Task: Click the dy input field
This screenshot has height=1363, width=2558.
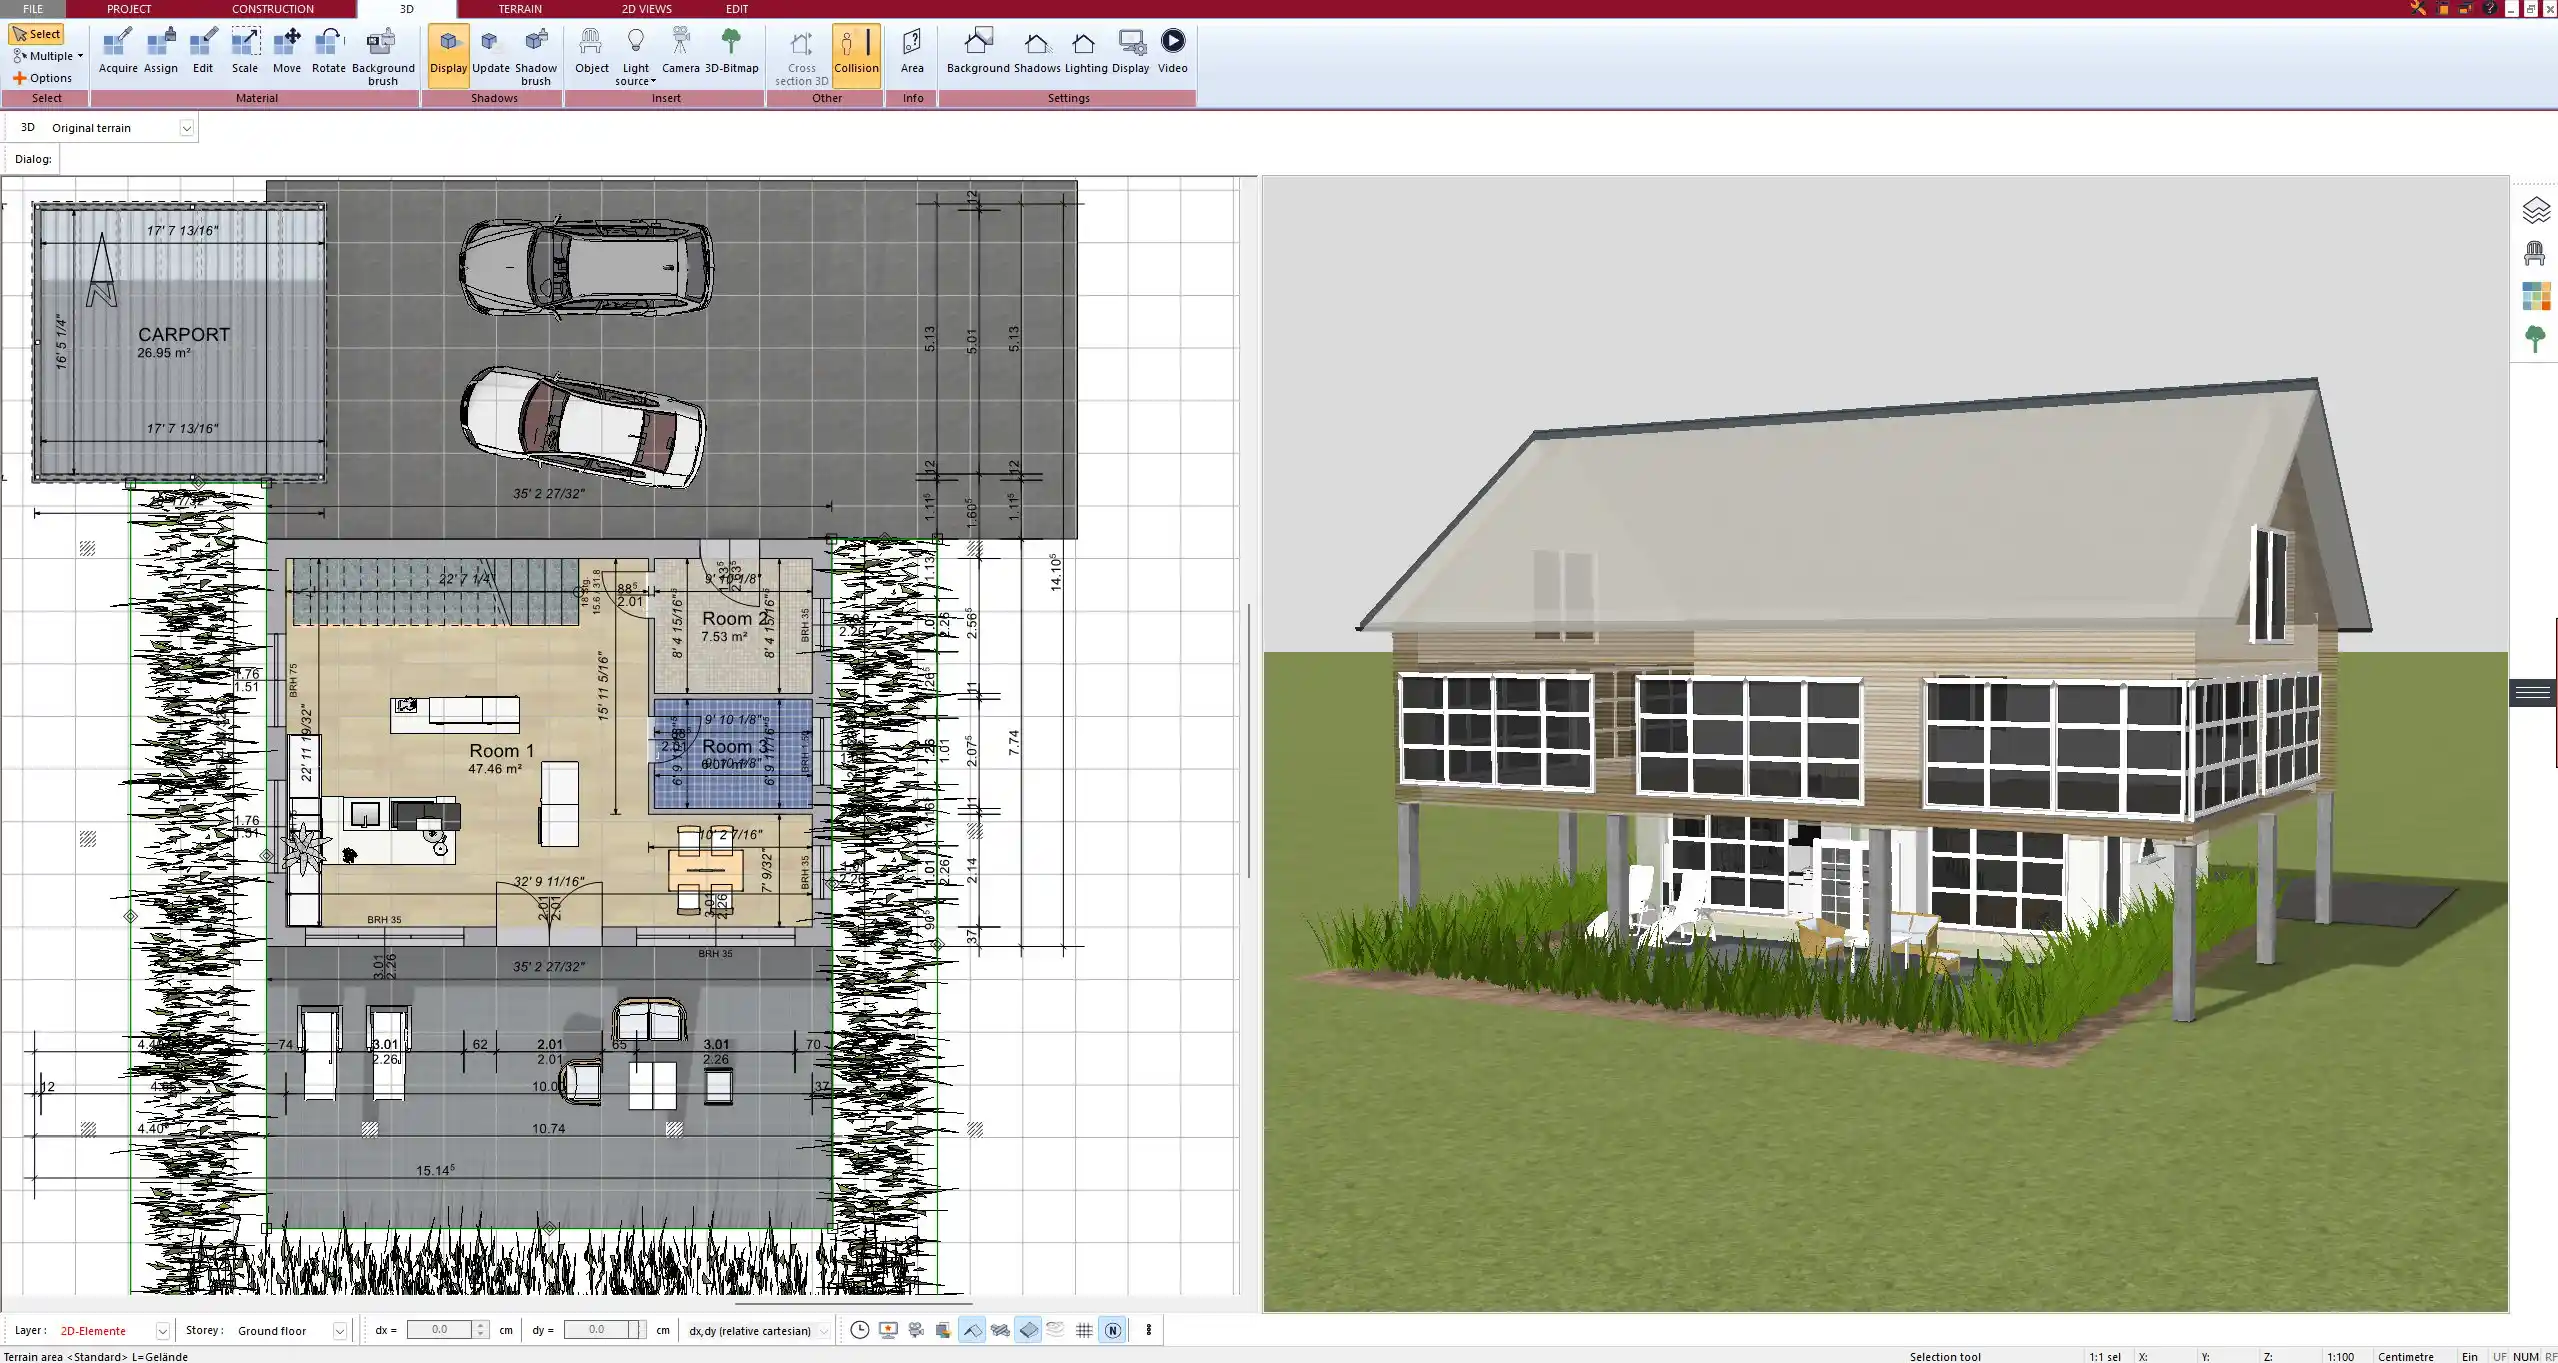Action: pos(597,1330)
